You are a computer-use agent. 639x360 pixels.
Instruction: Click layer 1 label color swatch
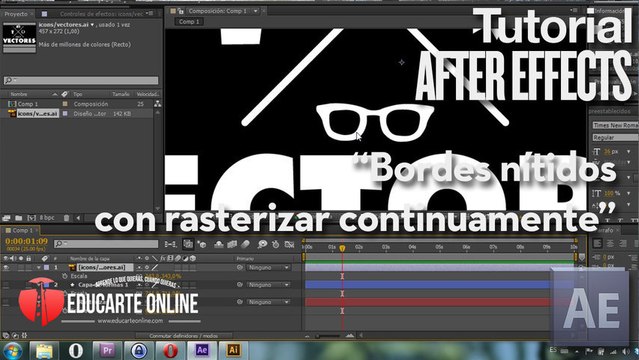(46, 267)
